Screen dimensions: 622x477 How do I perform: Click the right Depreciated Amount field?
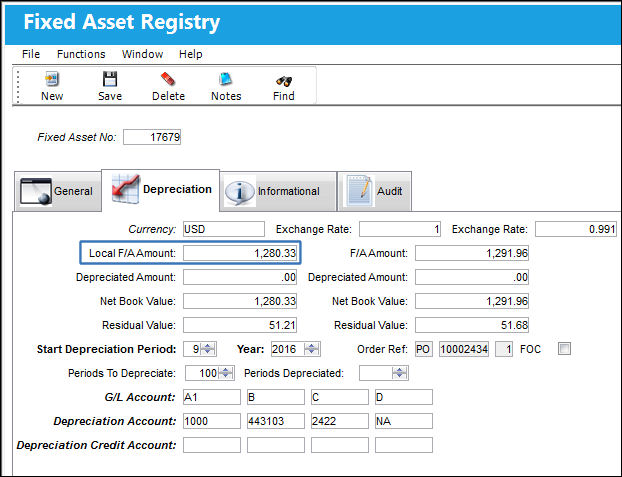point(472,277)
